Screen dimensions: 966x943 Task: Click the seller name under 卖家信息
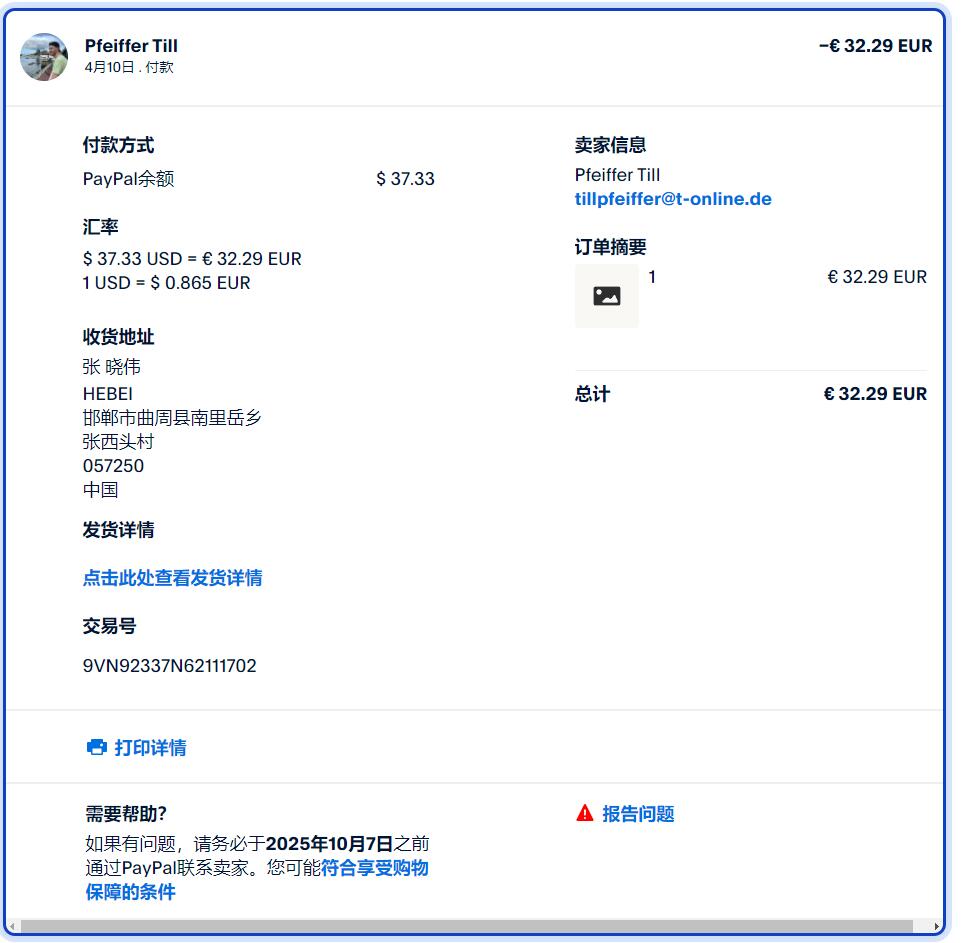click(x=617, y=175)
